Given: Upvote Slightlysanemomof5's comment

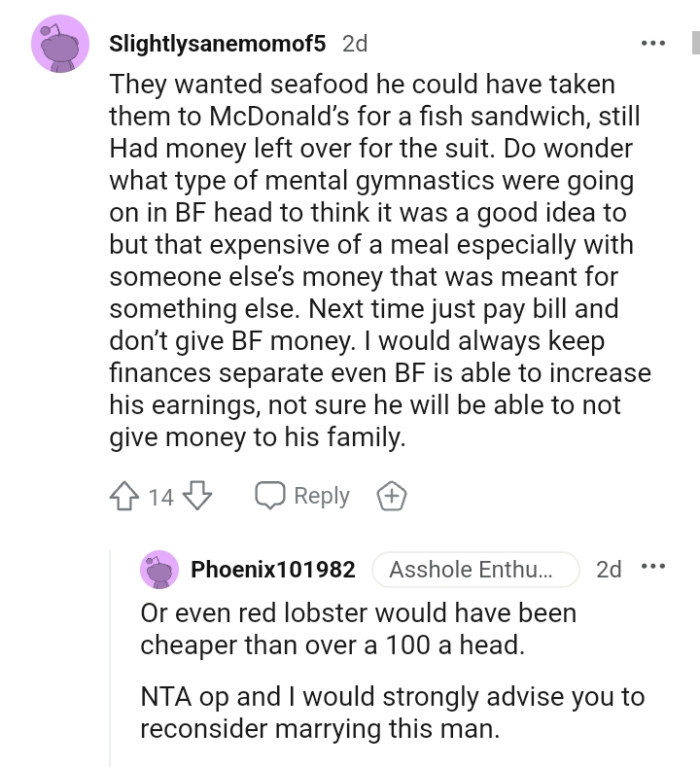Looking at the screenshot, I should point(125,496).
